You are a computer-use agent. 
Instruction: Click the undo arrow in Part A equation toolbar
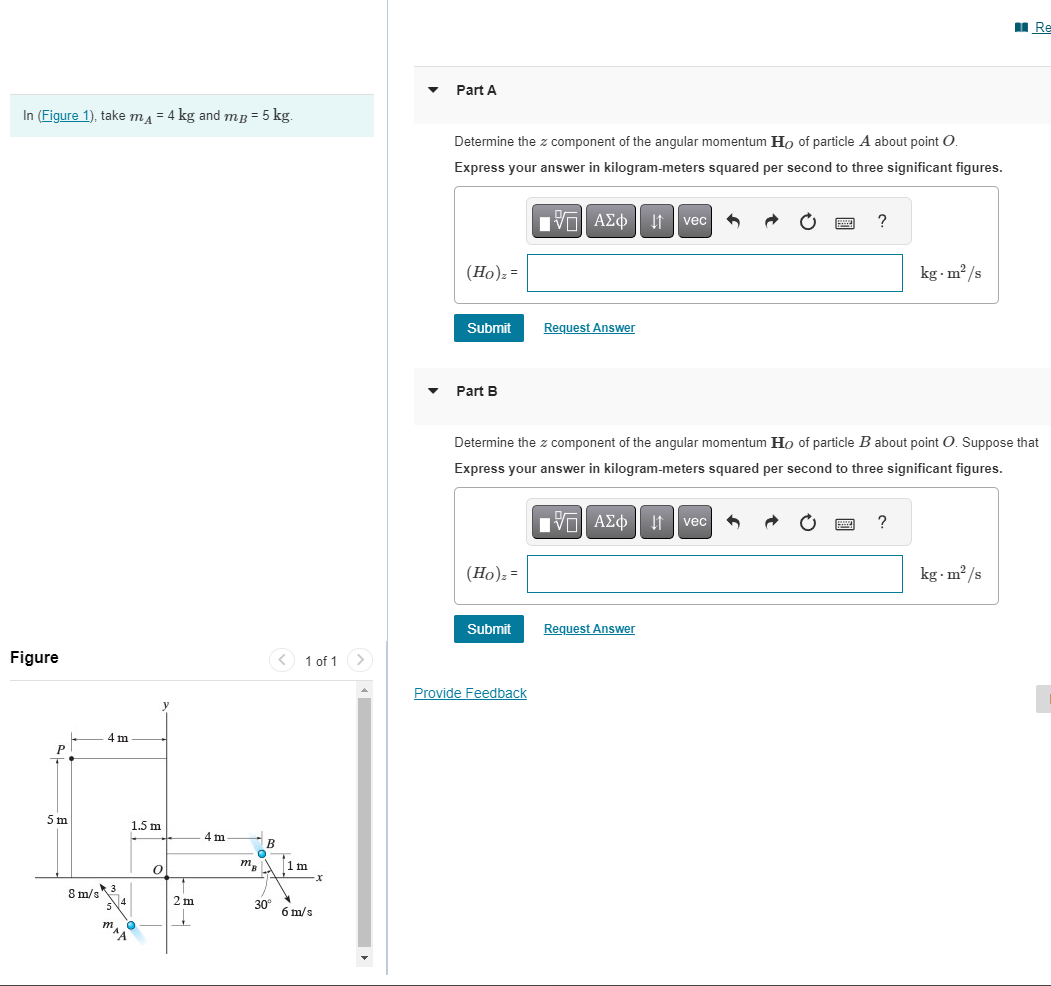(x=735, y=220)
